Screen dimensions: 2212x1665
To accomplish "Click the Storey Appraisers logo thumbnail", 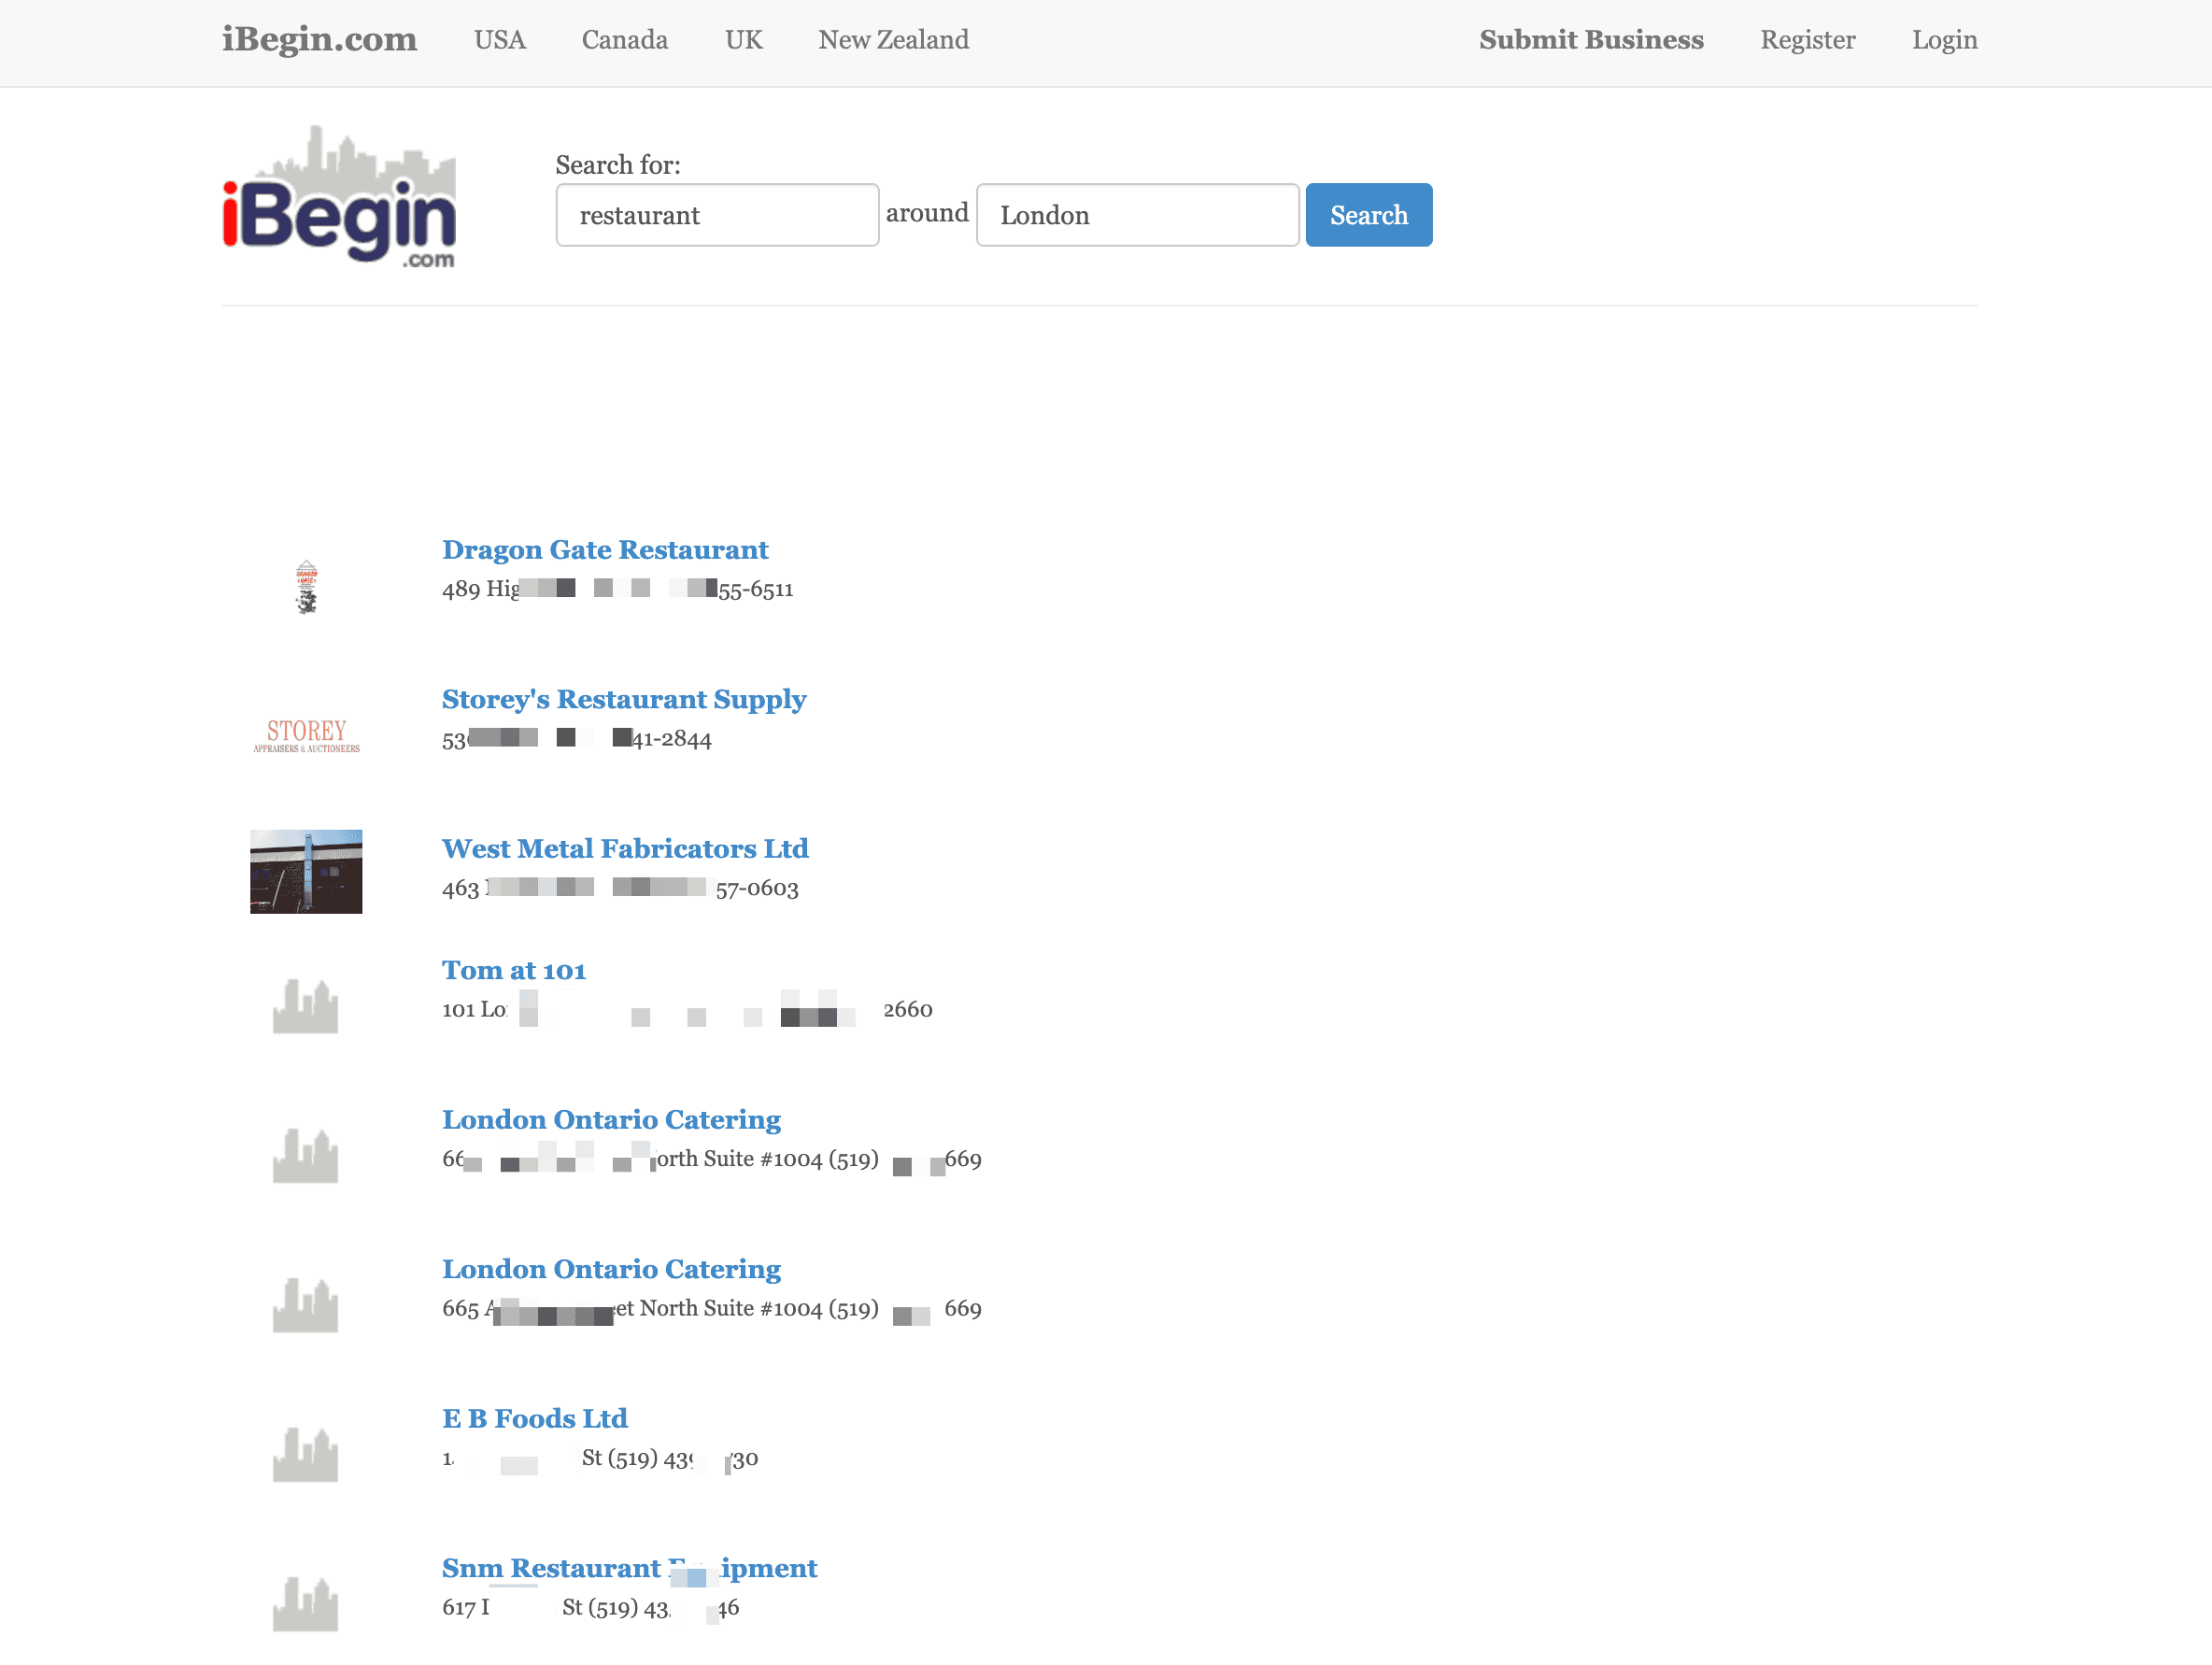I will 306,736.
